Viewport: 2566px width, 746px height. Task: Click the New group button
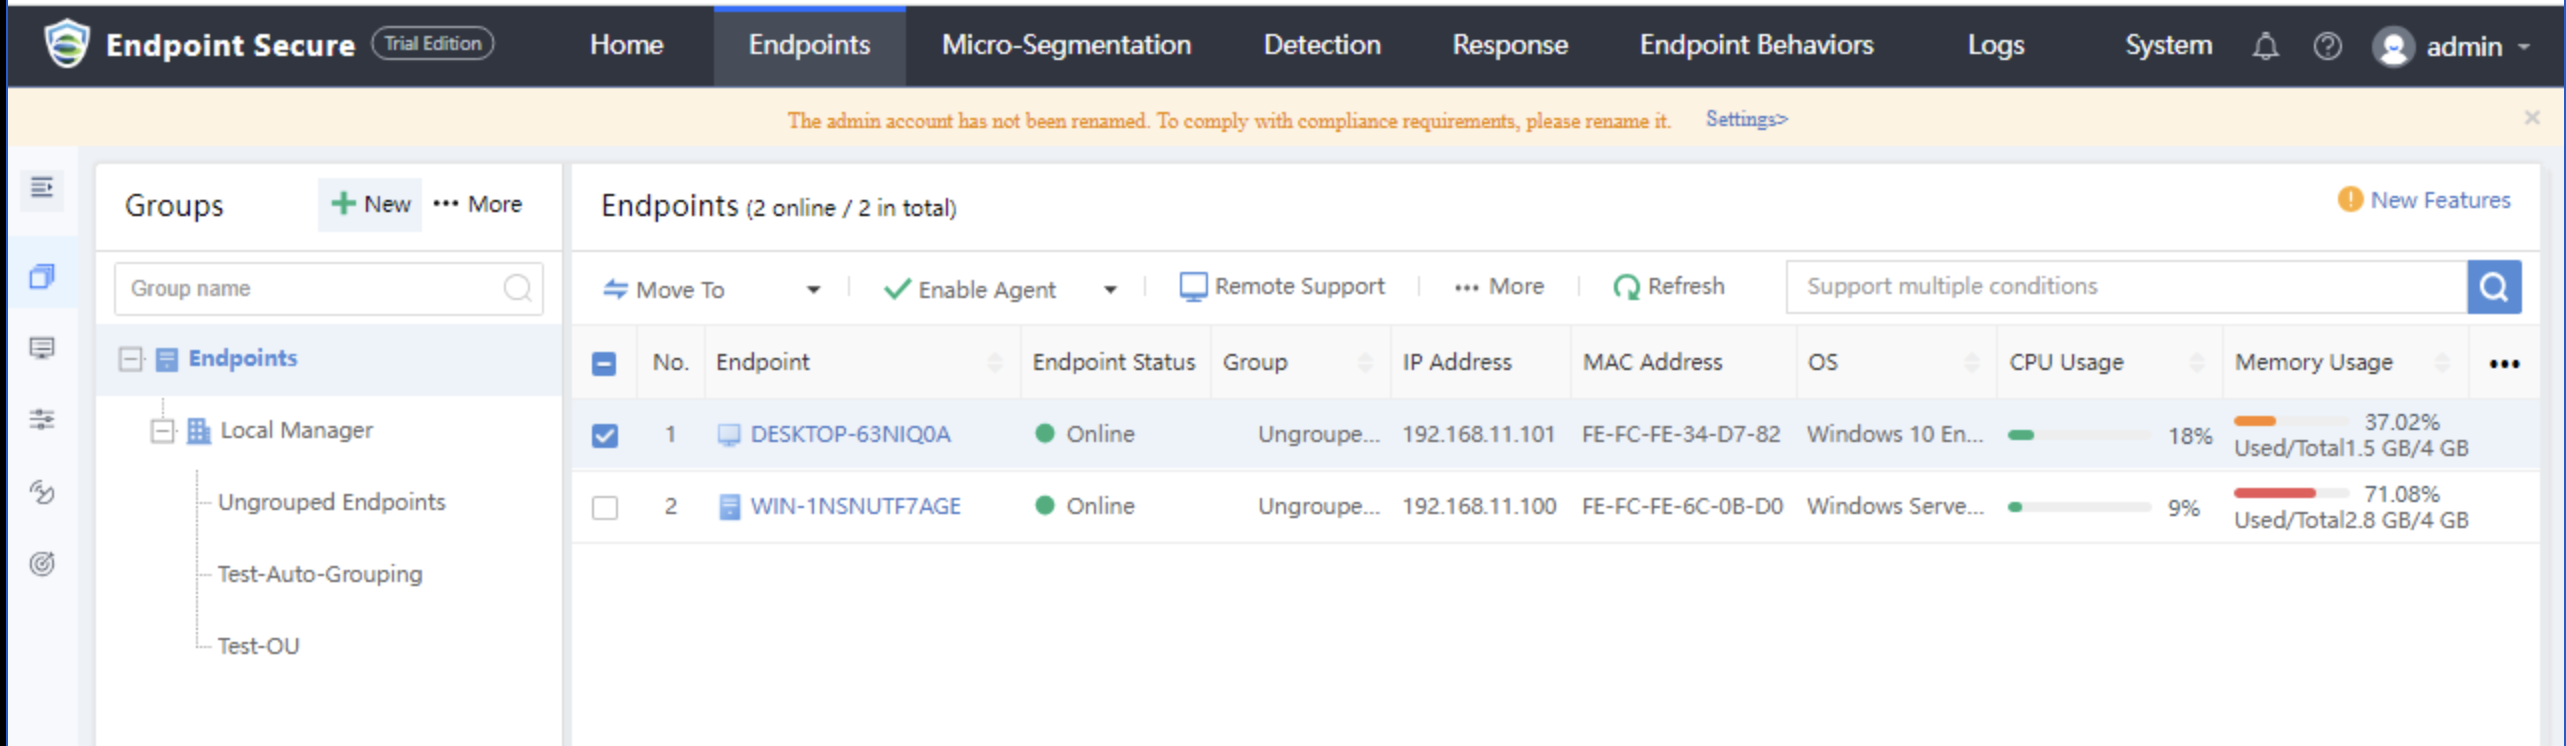tap(370, 204)
